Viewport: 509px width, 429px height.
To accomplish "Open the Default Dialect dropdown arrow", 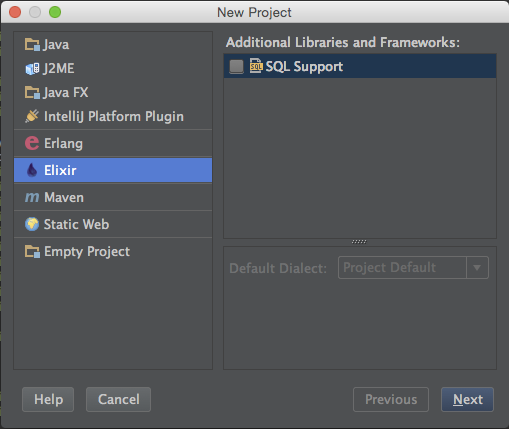I will click(477, 267).
